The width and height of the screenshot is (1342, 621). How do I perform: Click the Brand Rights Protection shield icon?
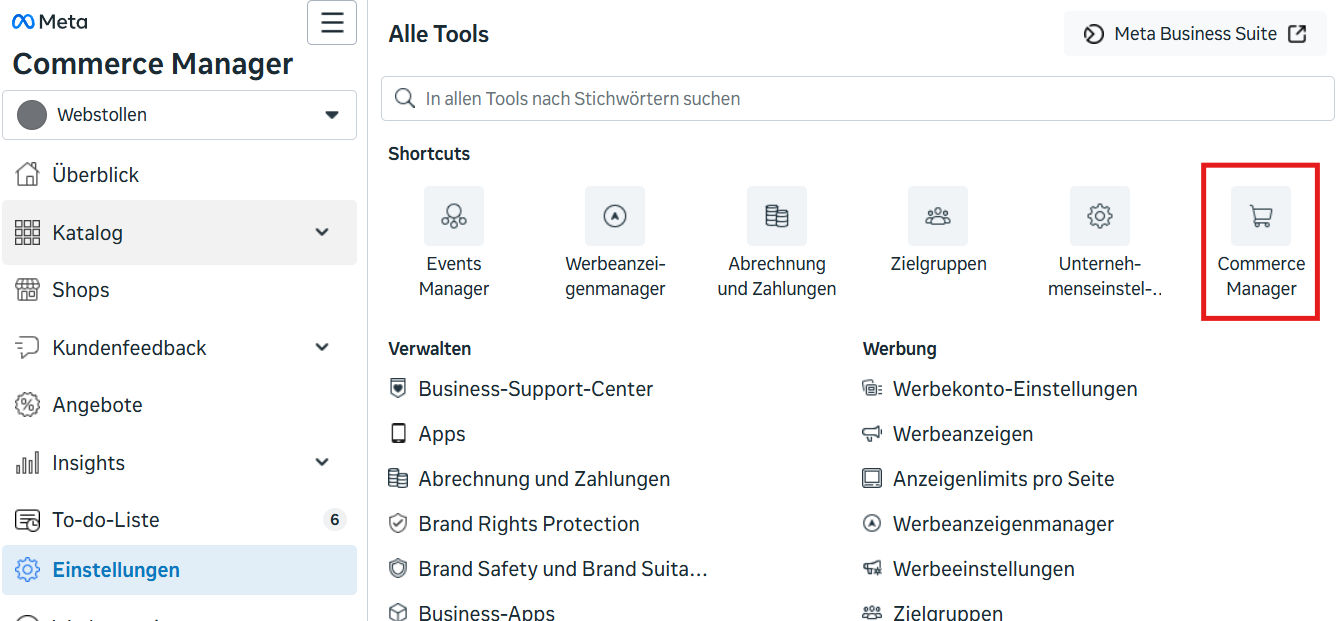pyautogui.click(x=398, y=523)
